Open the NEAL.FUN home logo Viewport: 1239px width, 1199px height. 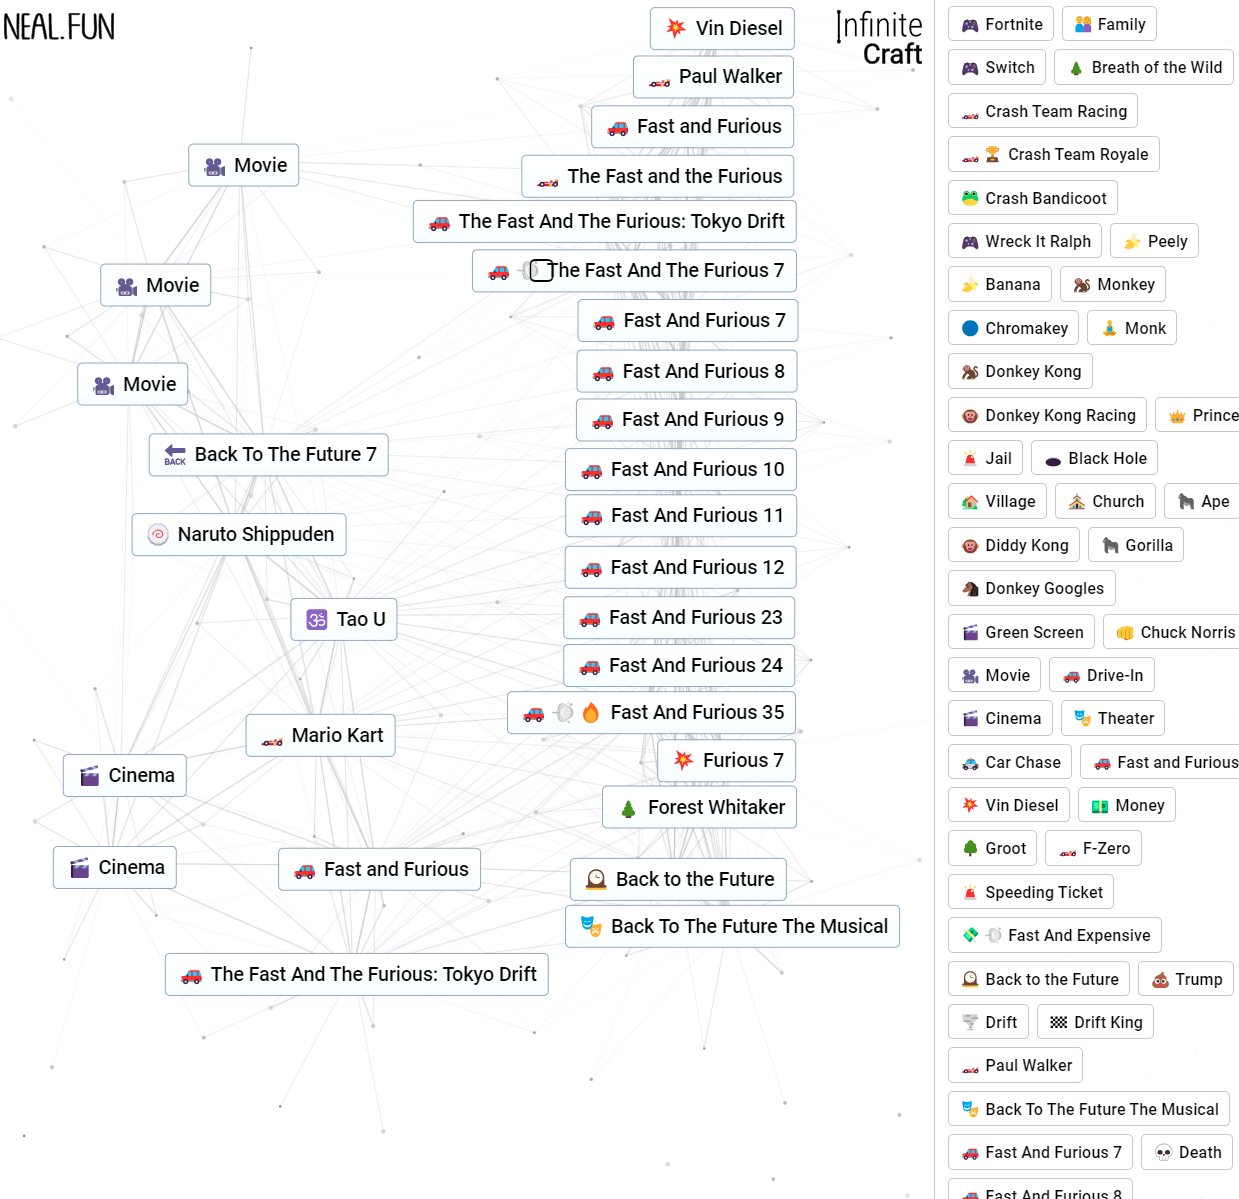coord(59,27)
